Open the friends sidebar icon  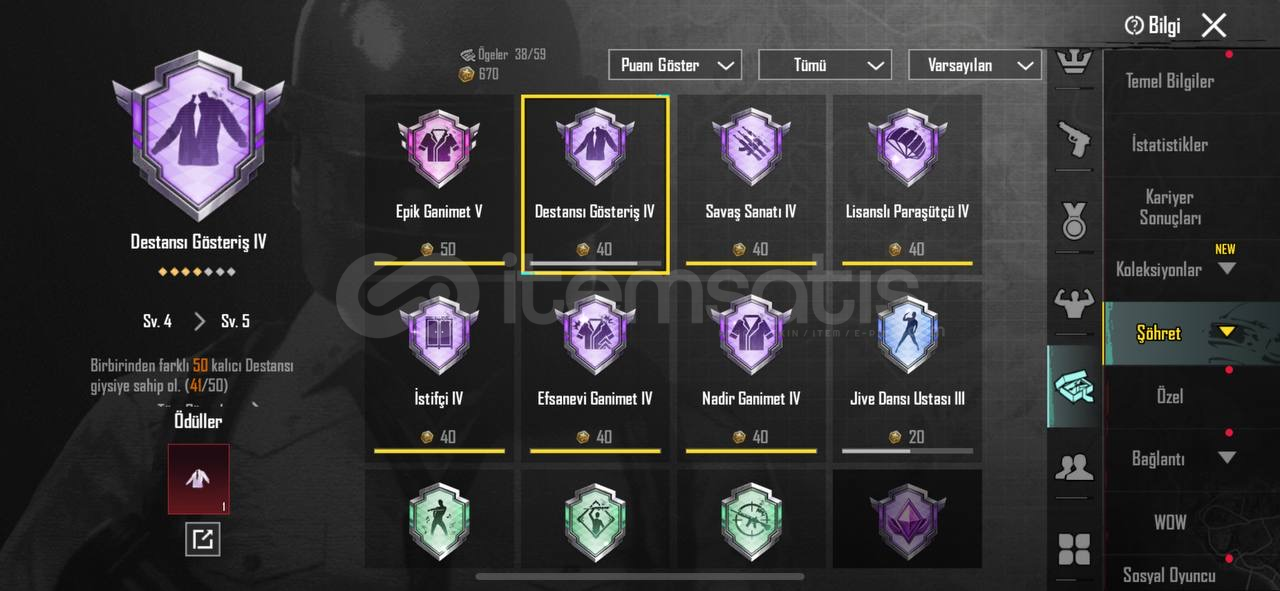[1074, 467]
